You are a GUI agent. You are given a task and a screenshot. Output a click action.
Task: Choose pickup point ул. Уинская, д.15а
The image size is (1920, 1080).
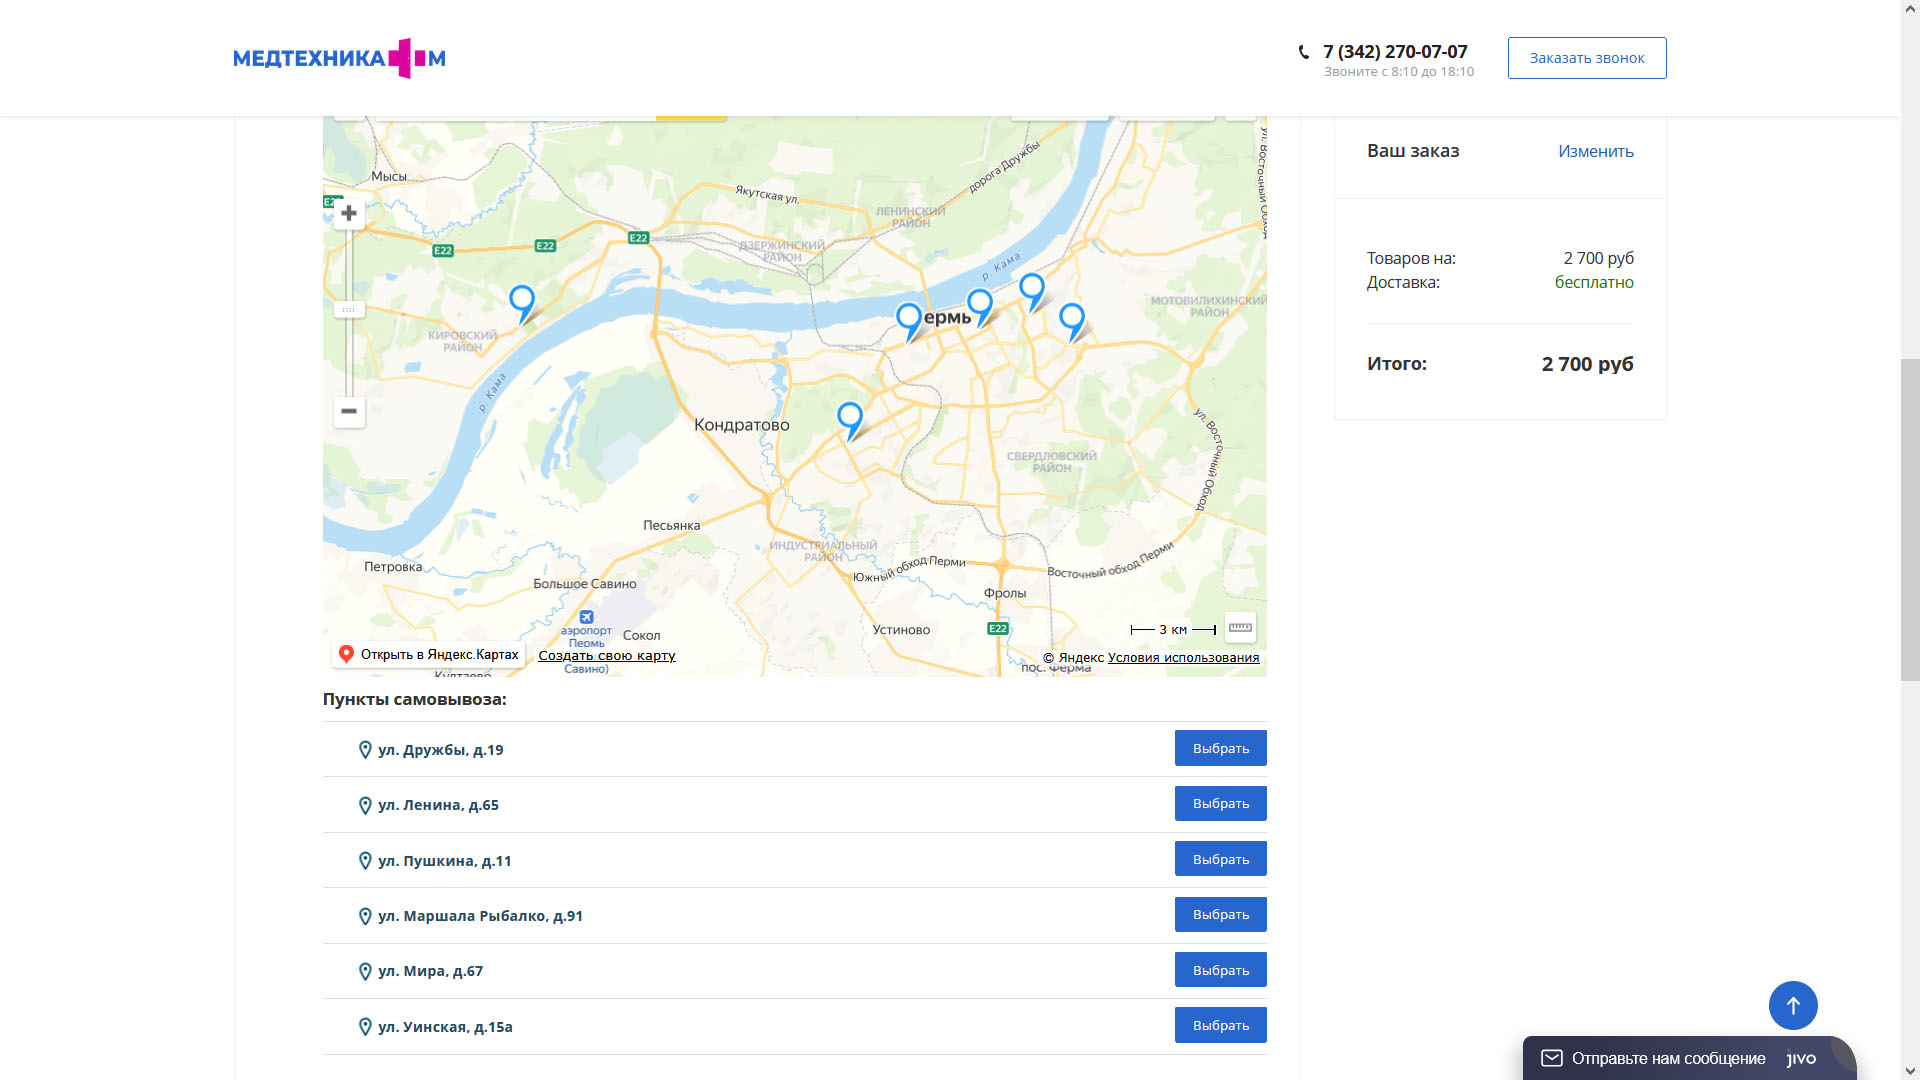tap(1220, 1025)
